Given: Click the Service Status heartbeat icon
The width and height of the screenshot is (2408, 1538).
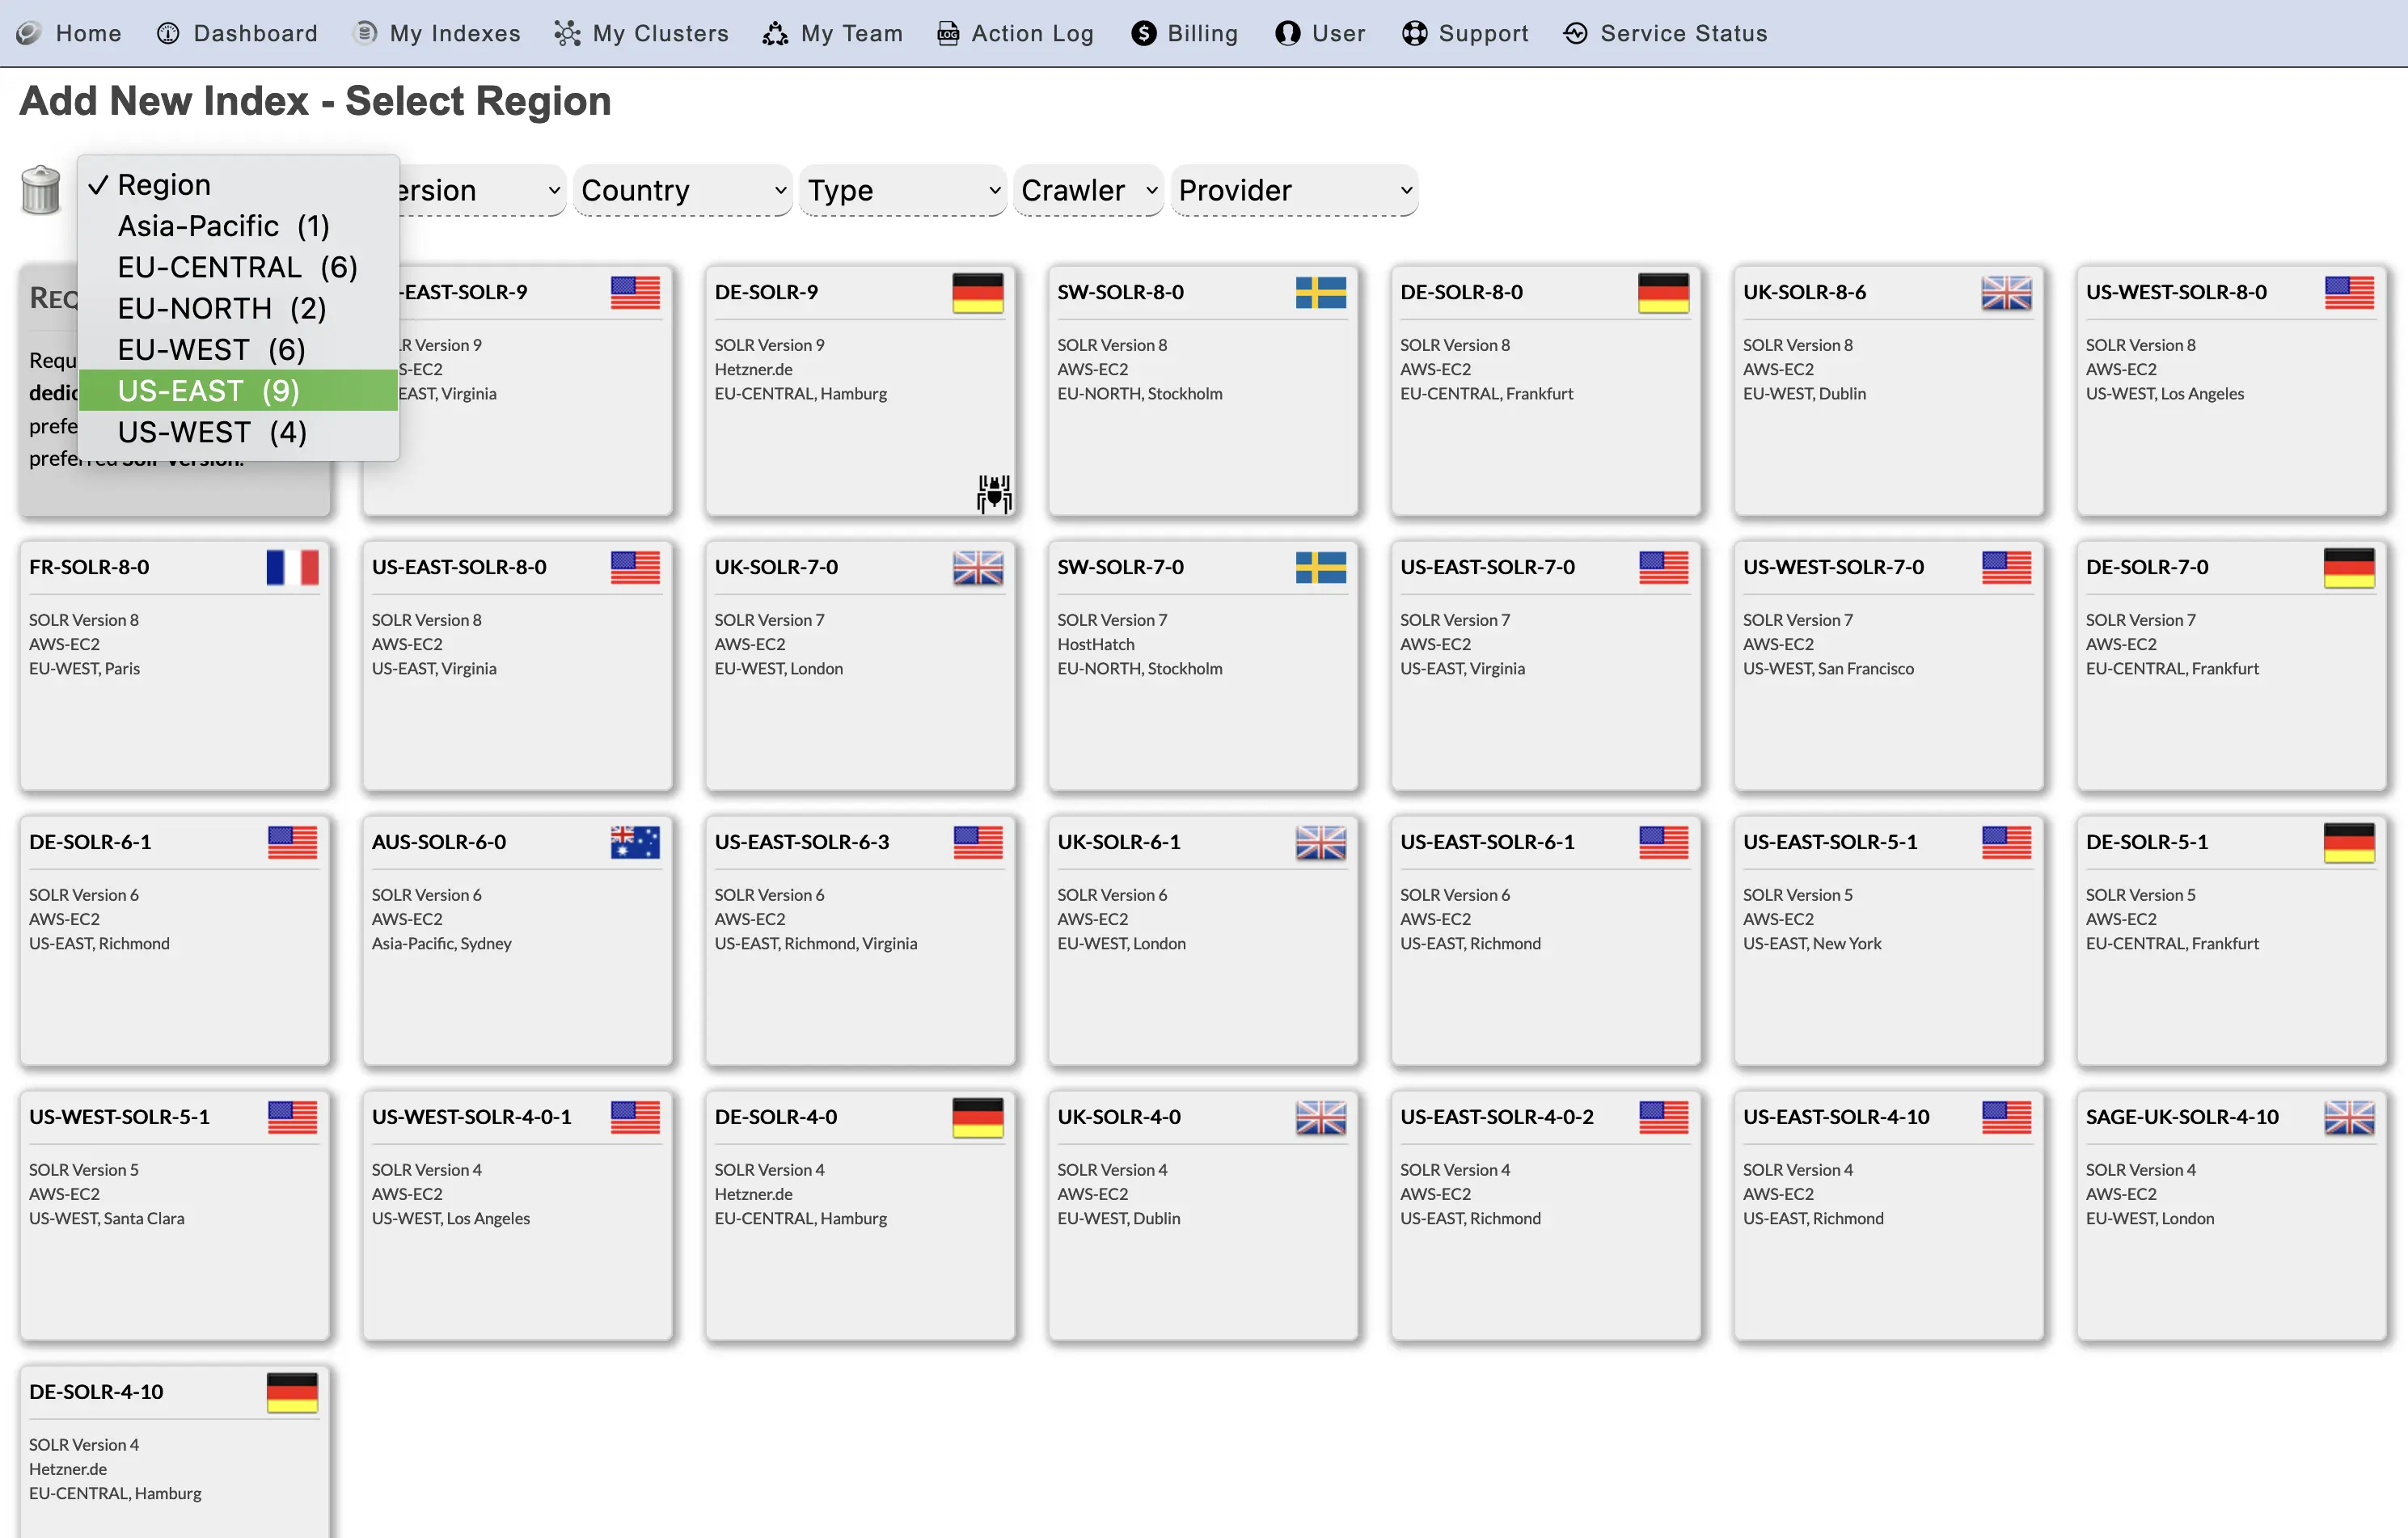Looking at the screenshot, I should coord(1575,33).
